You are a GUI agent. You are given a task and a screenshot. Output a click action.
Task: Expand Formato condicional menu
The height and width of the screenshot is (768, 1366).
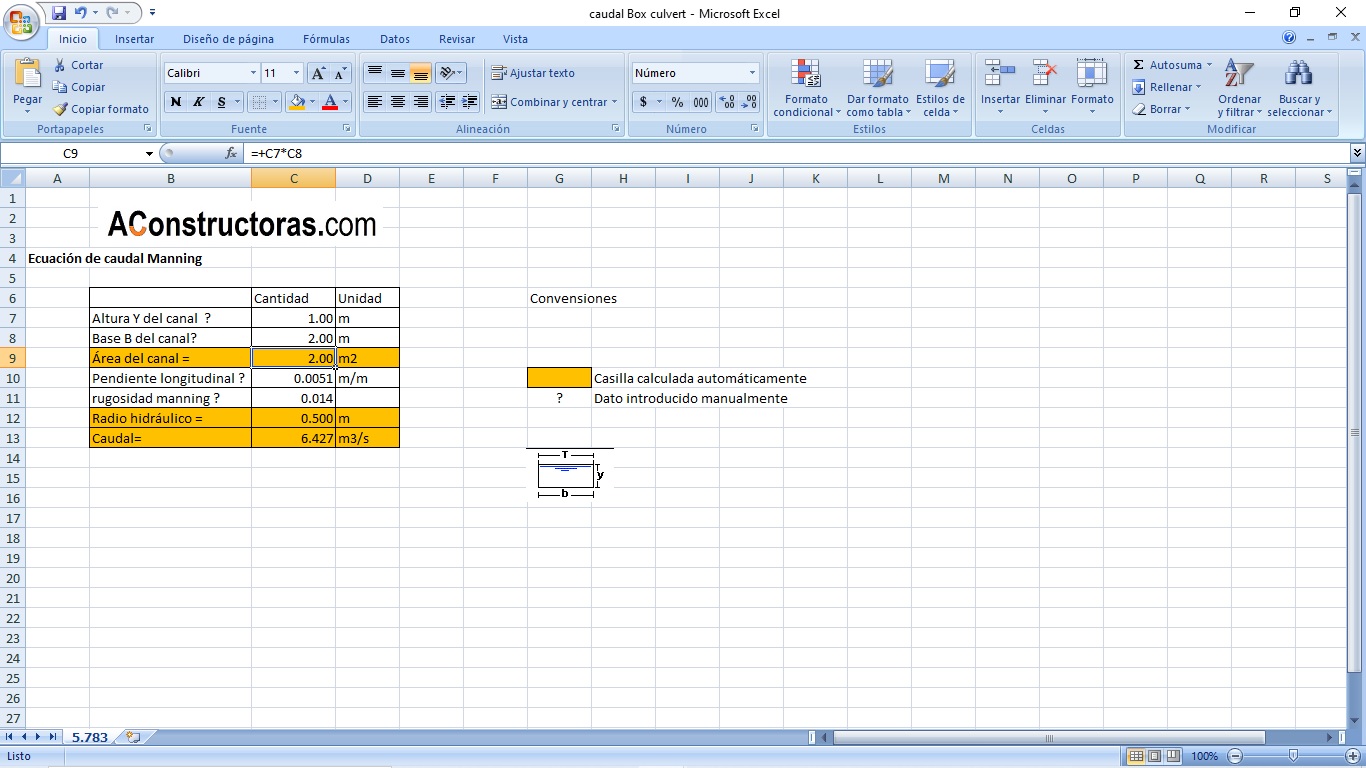point(806,88)
